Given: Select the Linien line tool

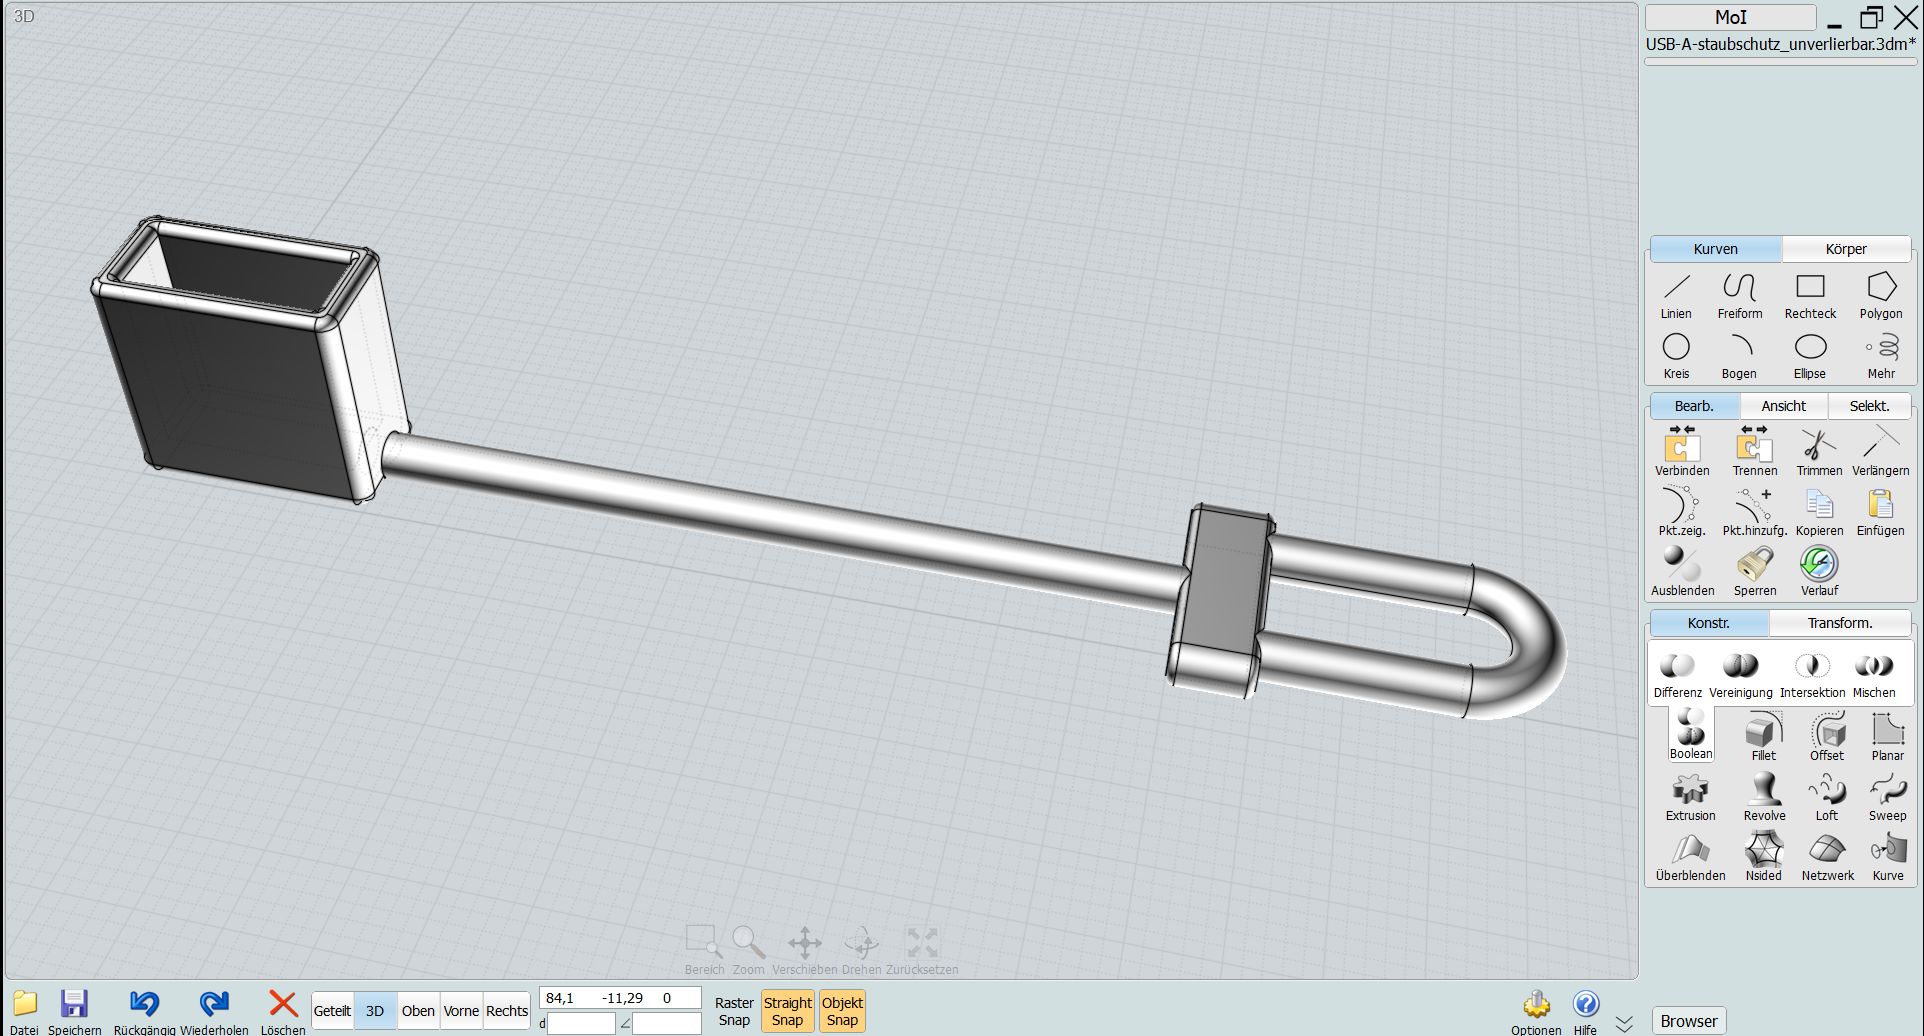Looking at the screenshot, I should (1676, 296).
